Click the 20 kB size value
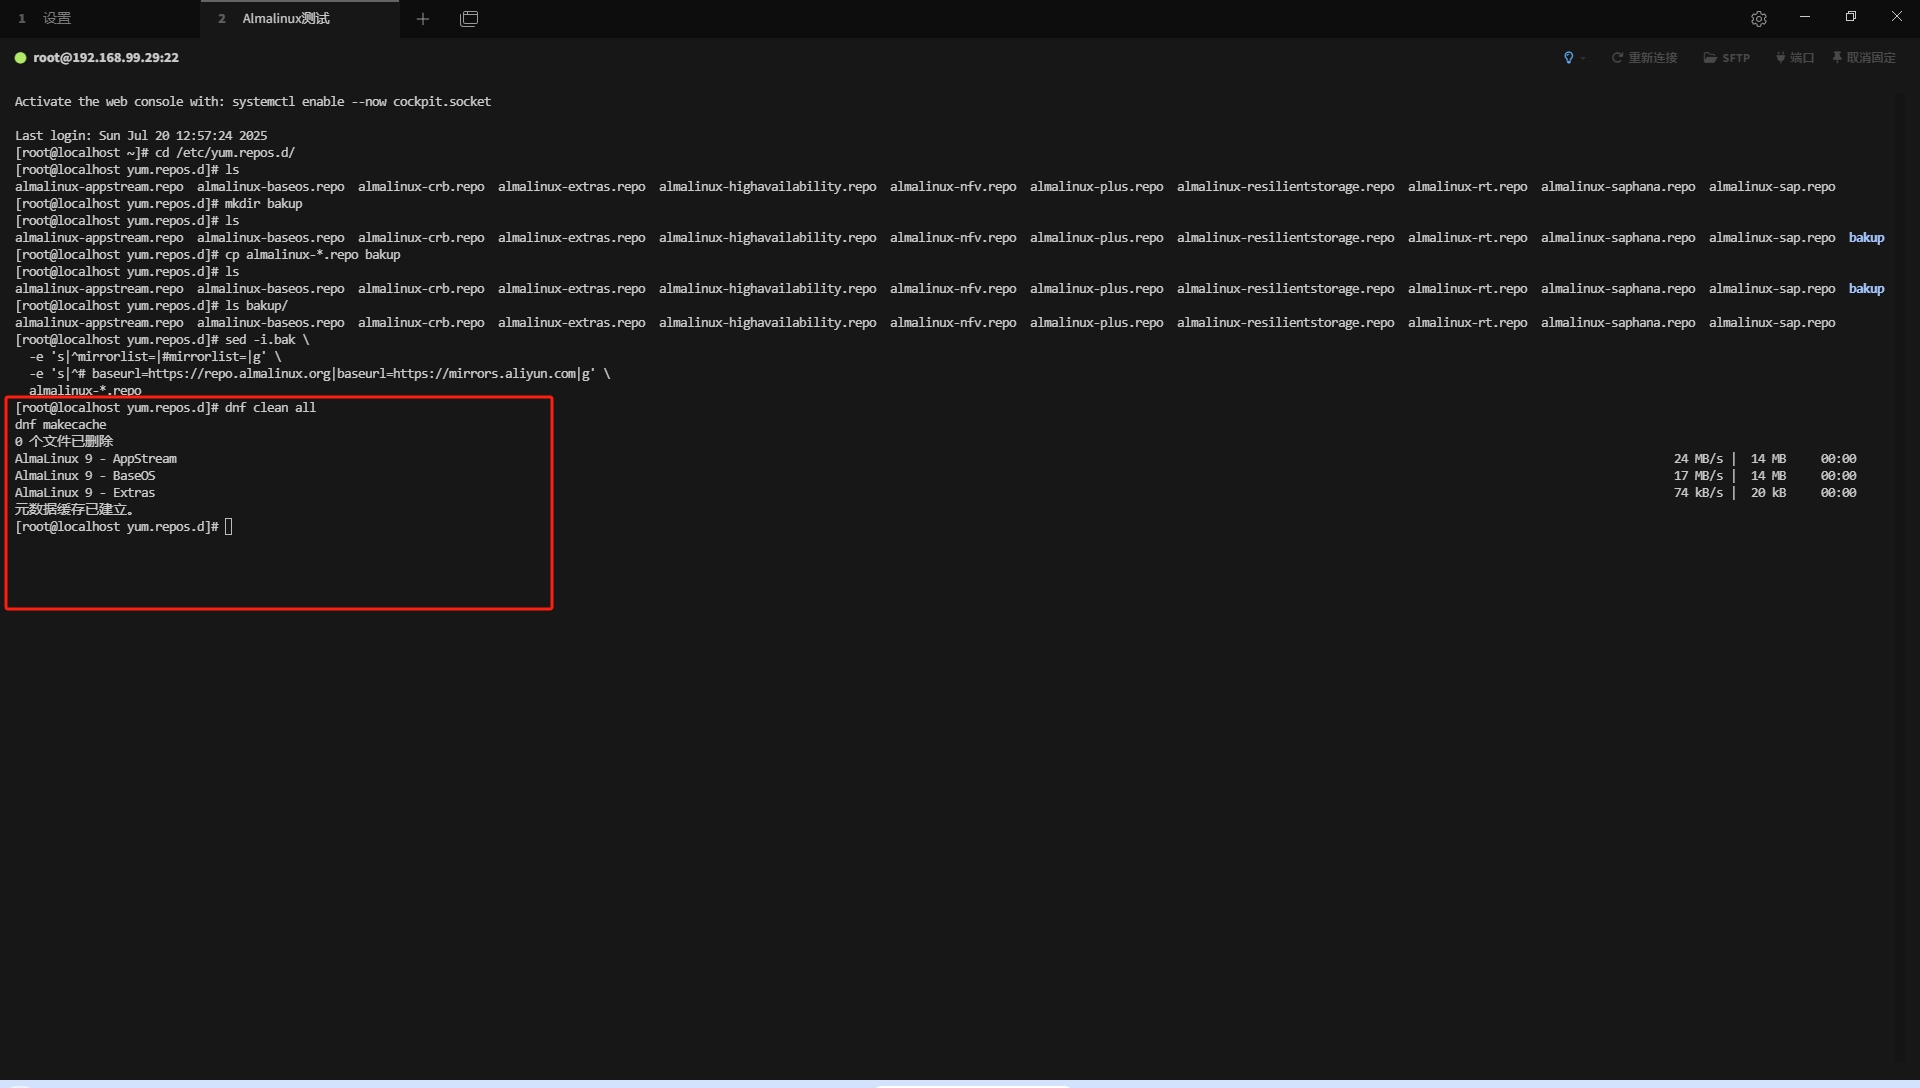The height and width of the screenshot is (1088, 1920). coord(1768,493)
